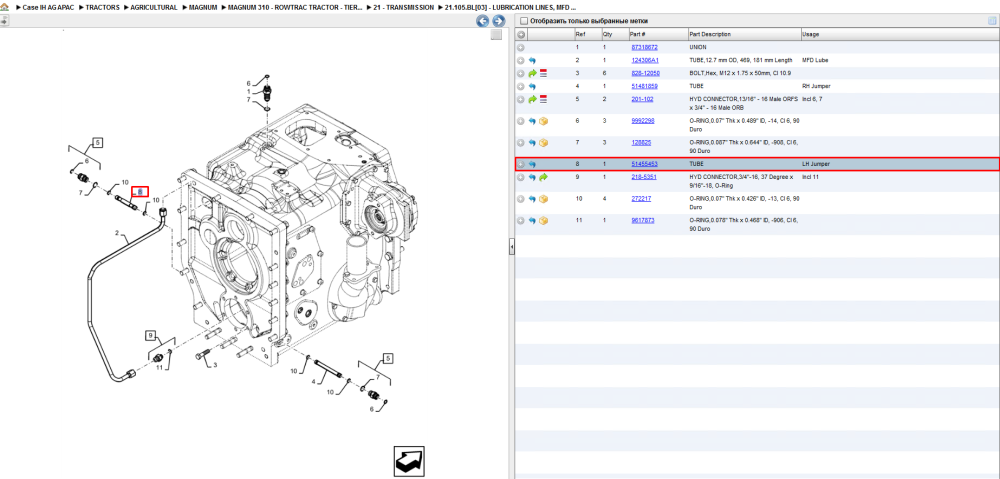The width and height of the screenshot is (1000, 479).
Task: Select callout 8 in the diagram
Action: (x=140, y=191)
